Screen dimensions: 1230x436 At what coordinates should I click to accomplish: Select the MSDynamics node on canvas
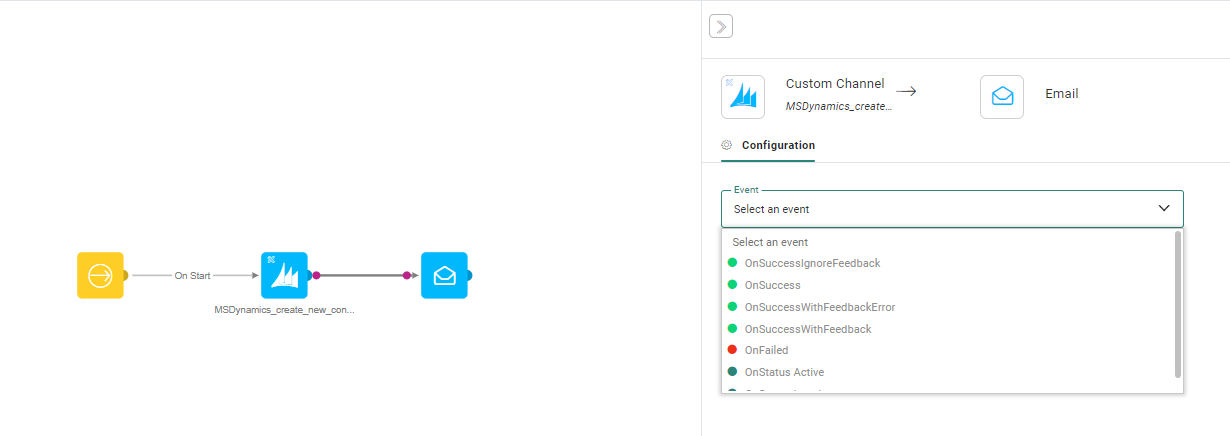(284, 275)
